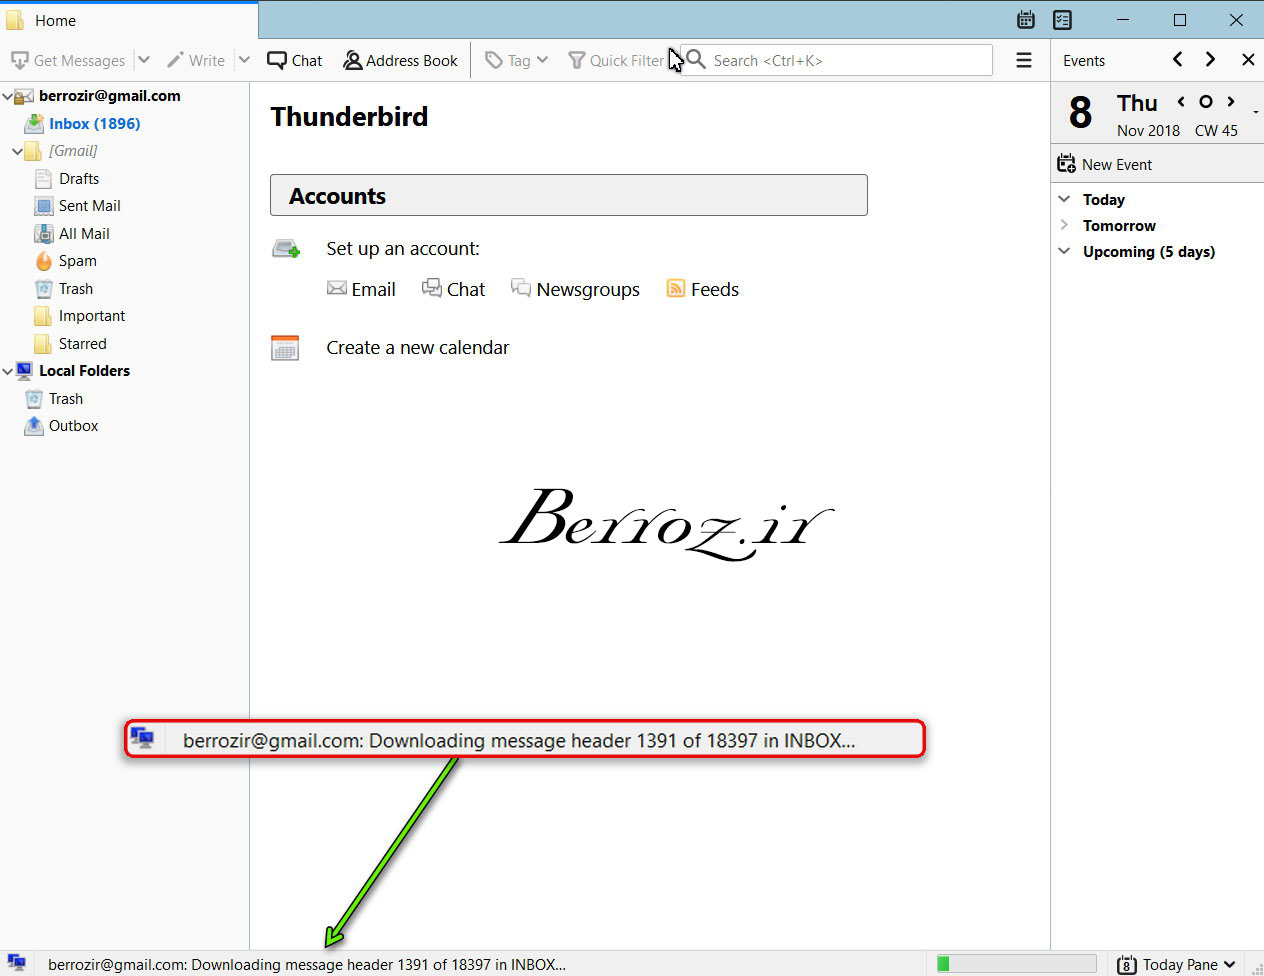This screenshot has width=1264, height=976.
Task: Expand the Tomorrow events section
Action: coord(1064,225)
